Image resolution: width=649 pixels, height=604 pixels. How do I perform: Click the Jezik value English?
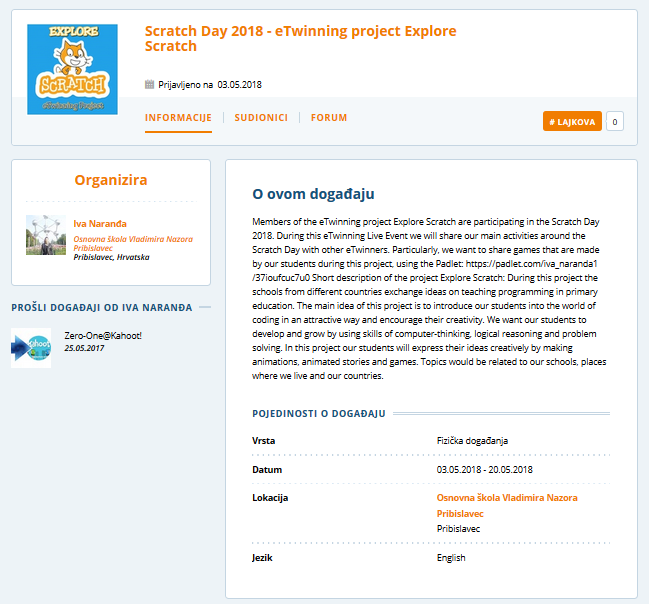pyautogui.click(x=451, y=558)
